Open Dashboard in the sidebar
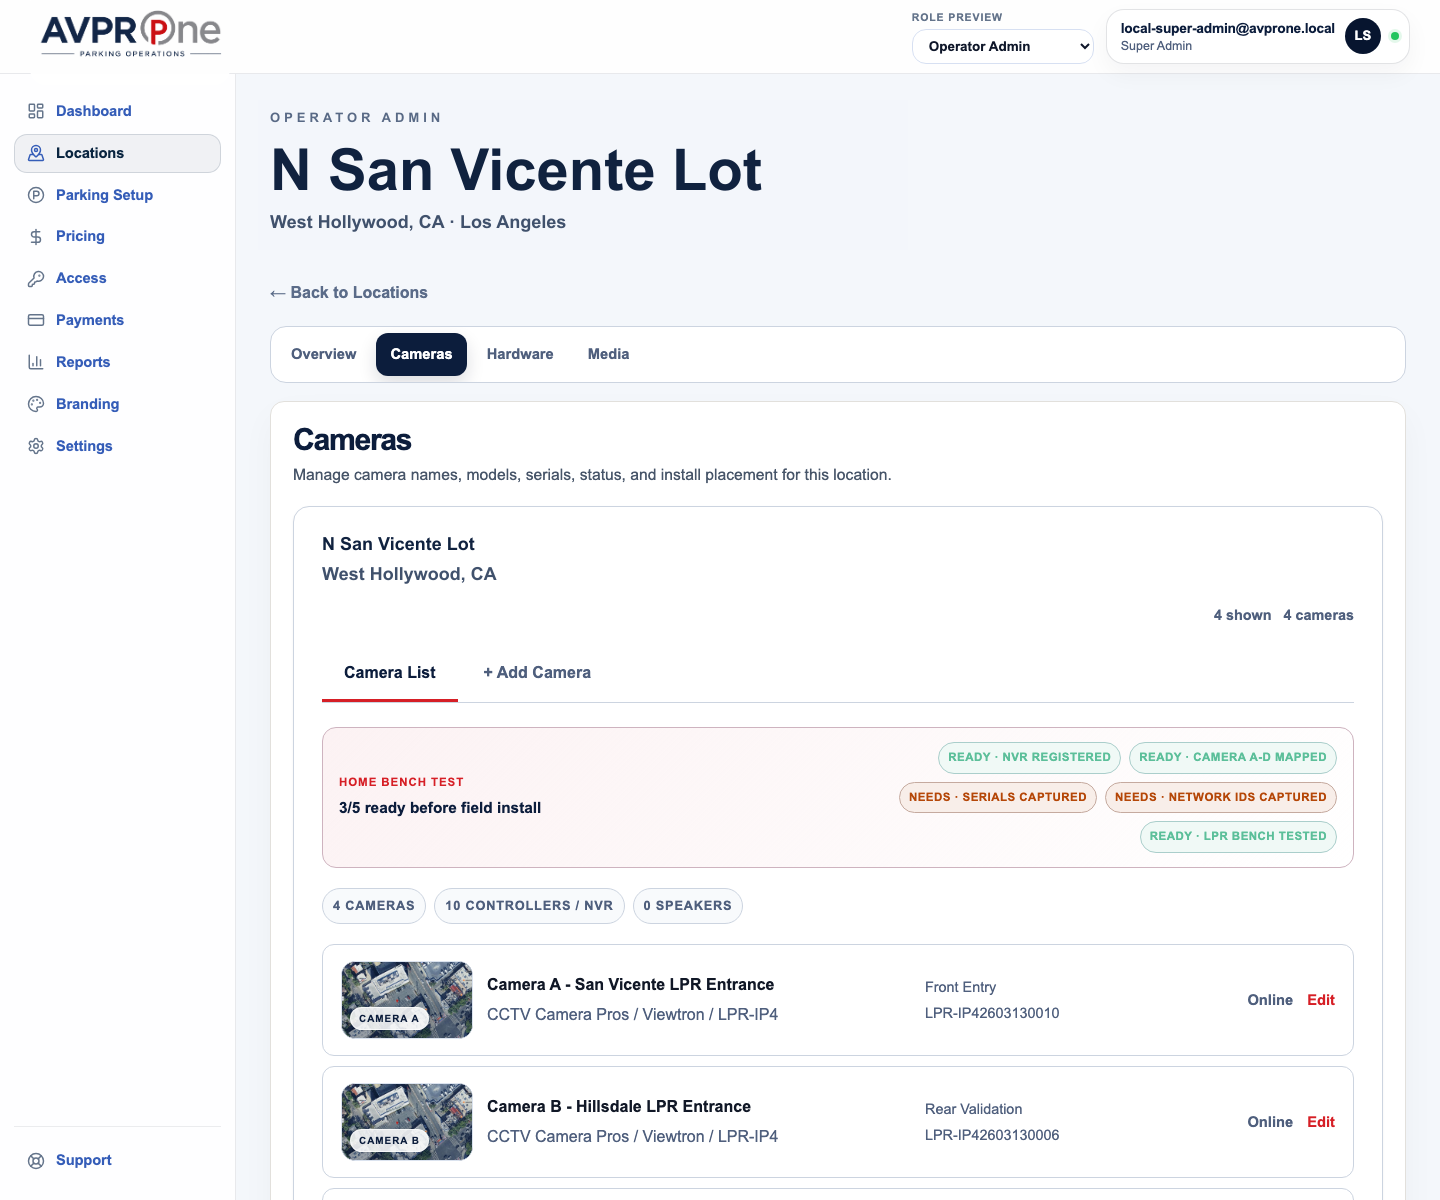The image size is (1440, 1200). pyautogui.click(x=117, y=111)
